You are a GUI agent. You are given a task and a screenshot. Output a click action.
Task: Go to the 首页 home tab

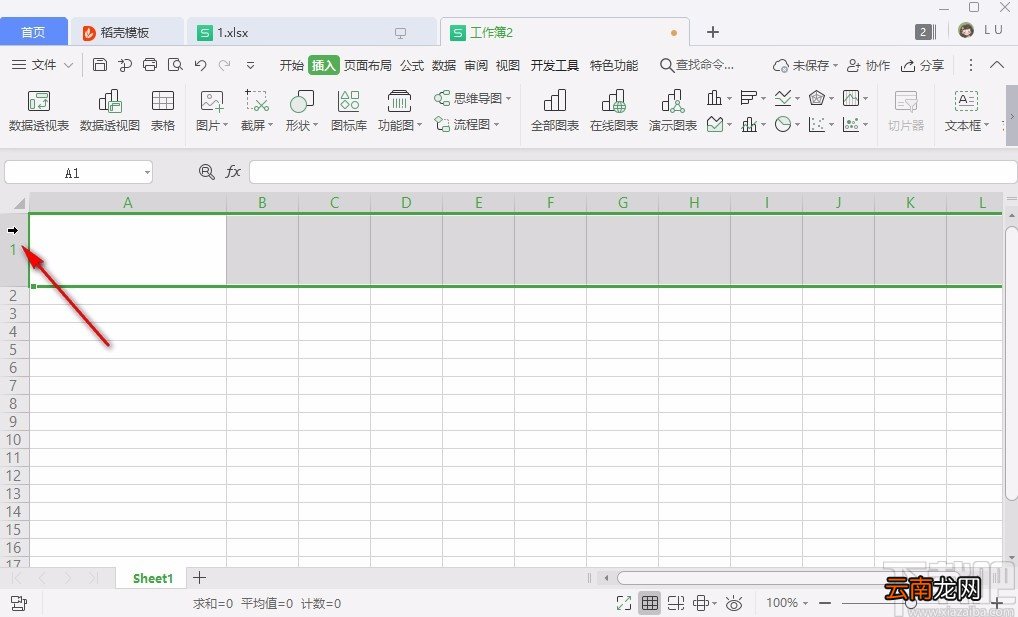click(x=33, y=32)
